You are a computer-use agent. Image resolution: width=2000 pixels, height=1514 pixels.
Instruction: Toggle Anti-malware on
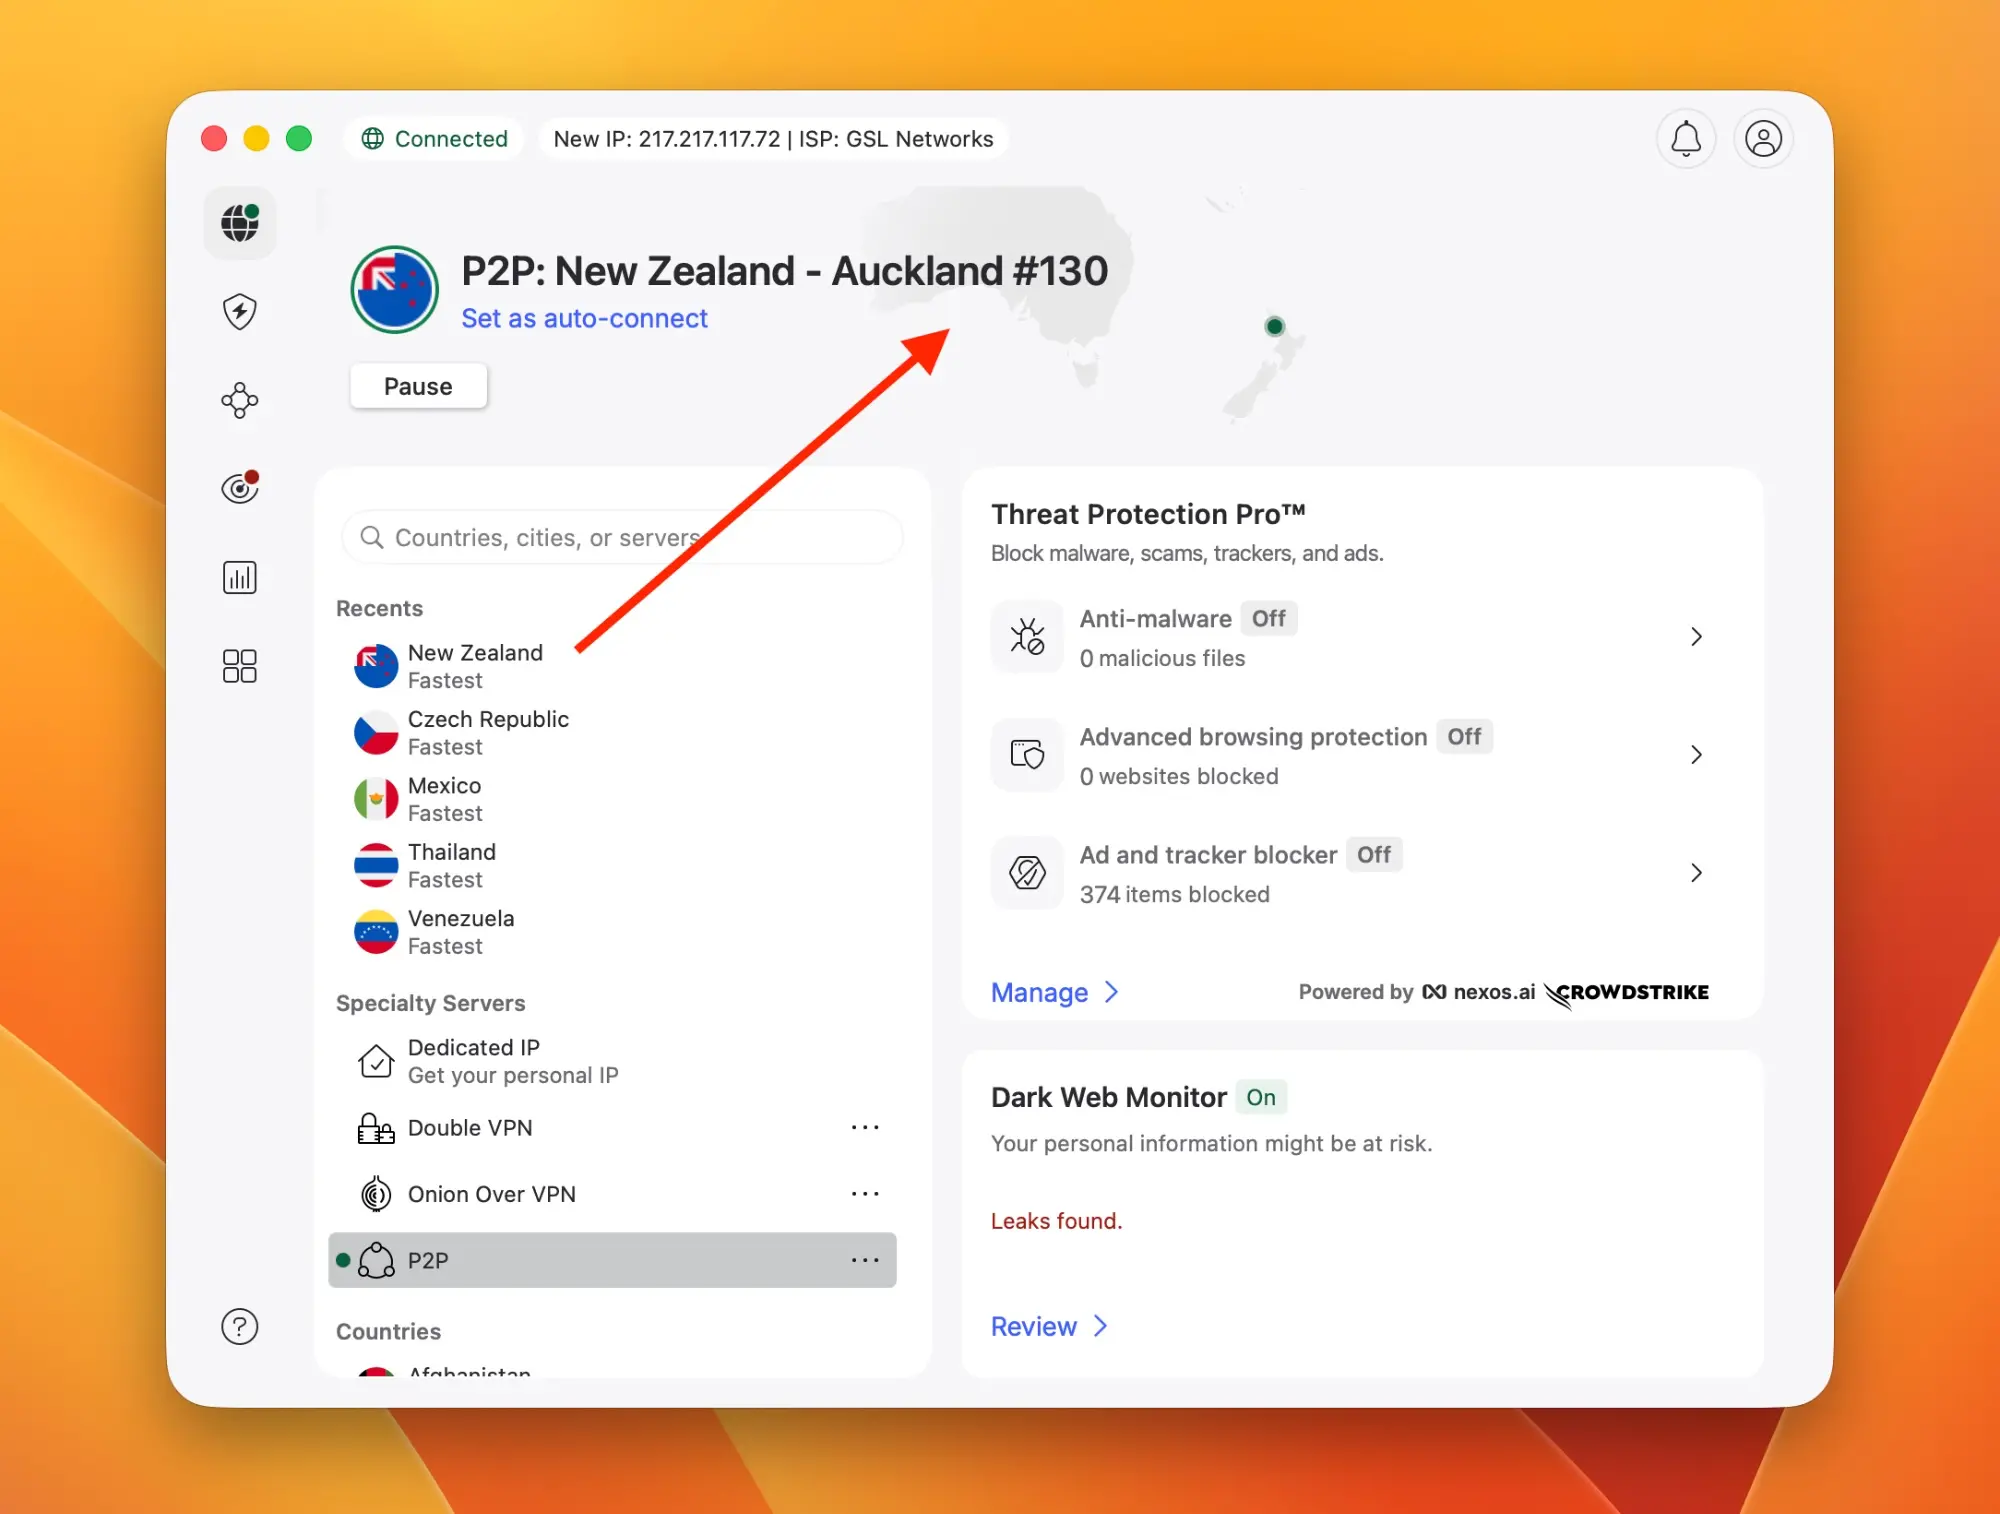pyautogui.click(x=1268, y=618)
